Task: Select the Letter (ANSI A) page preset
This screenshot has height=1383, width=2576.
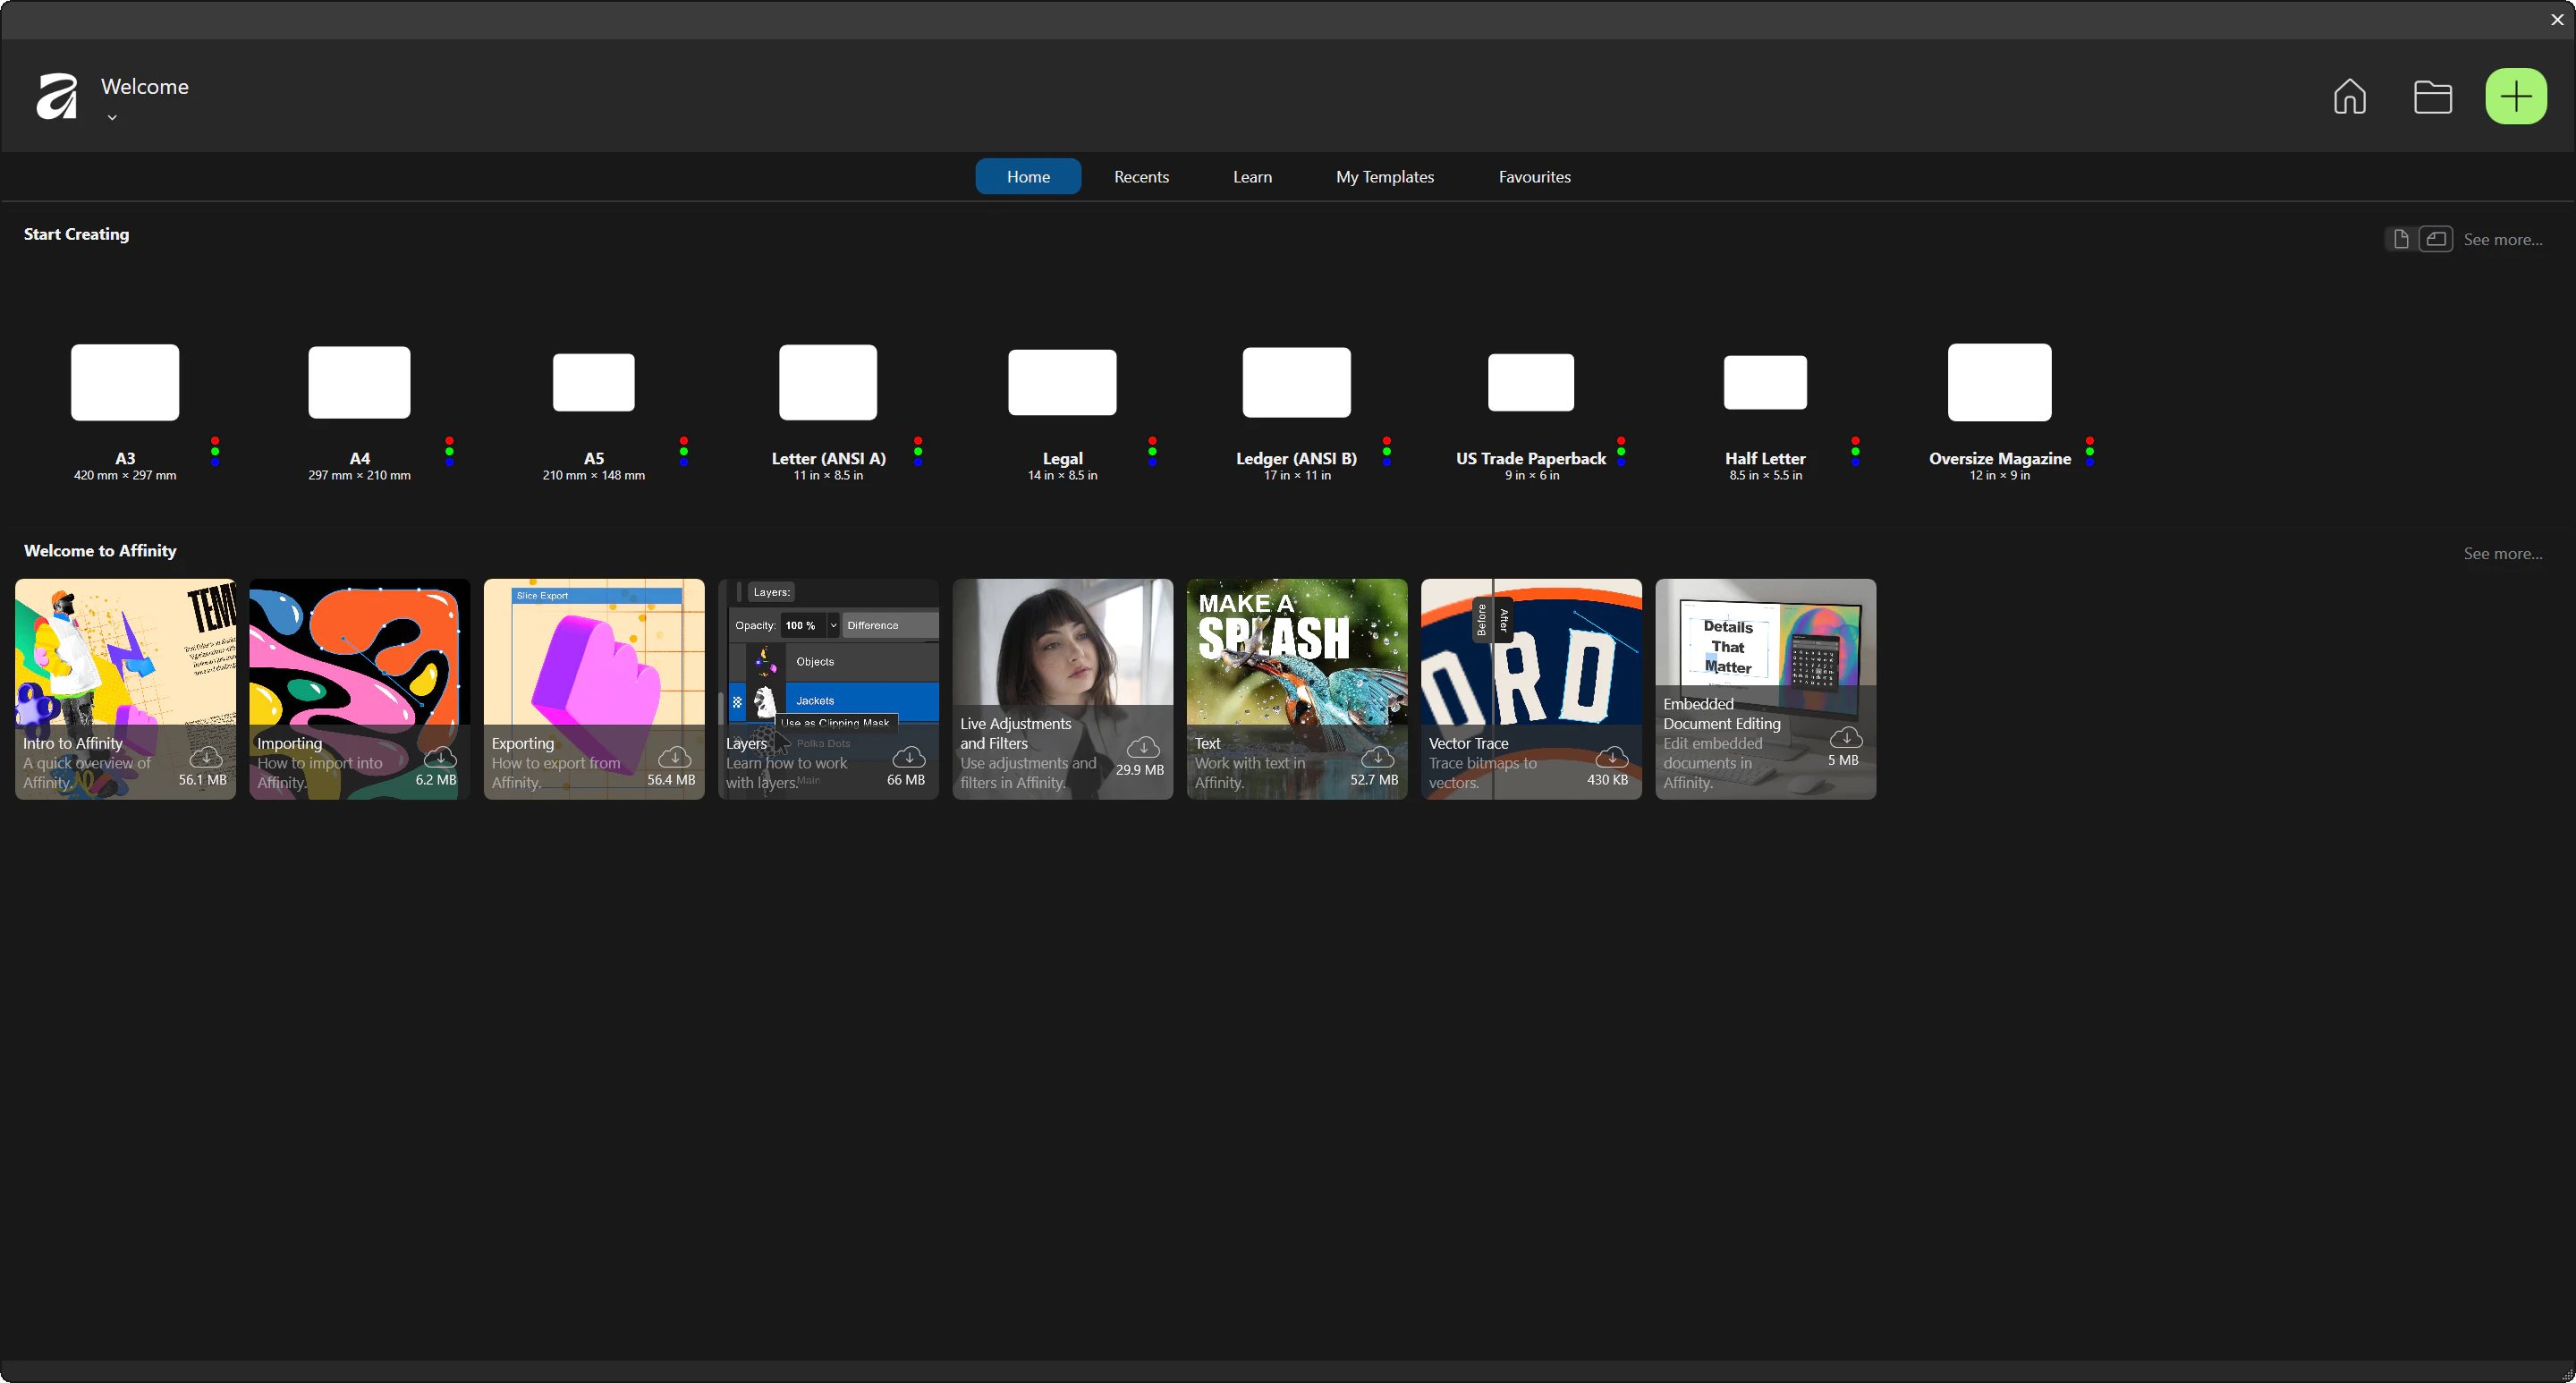Action: coord(828,383)
